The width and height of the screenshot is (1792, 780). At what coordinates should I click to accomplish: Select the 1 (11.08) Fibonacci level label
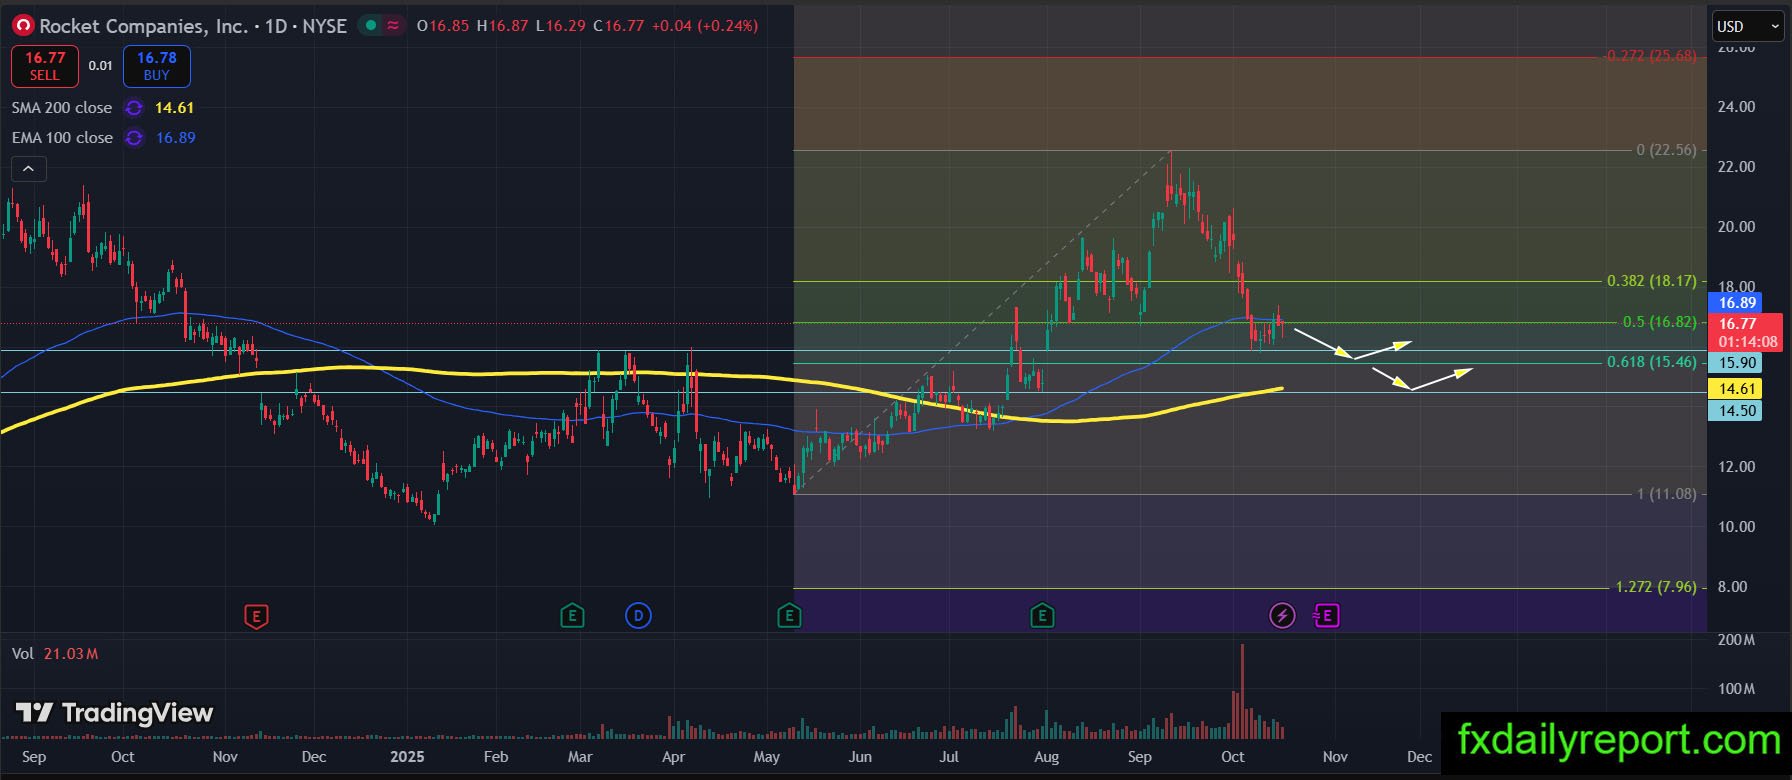[x=1666, y=494]
